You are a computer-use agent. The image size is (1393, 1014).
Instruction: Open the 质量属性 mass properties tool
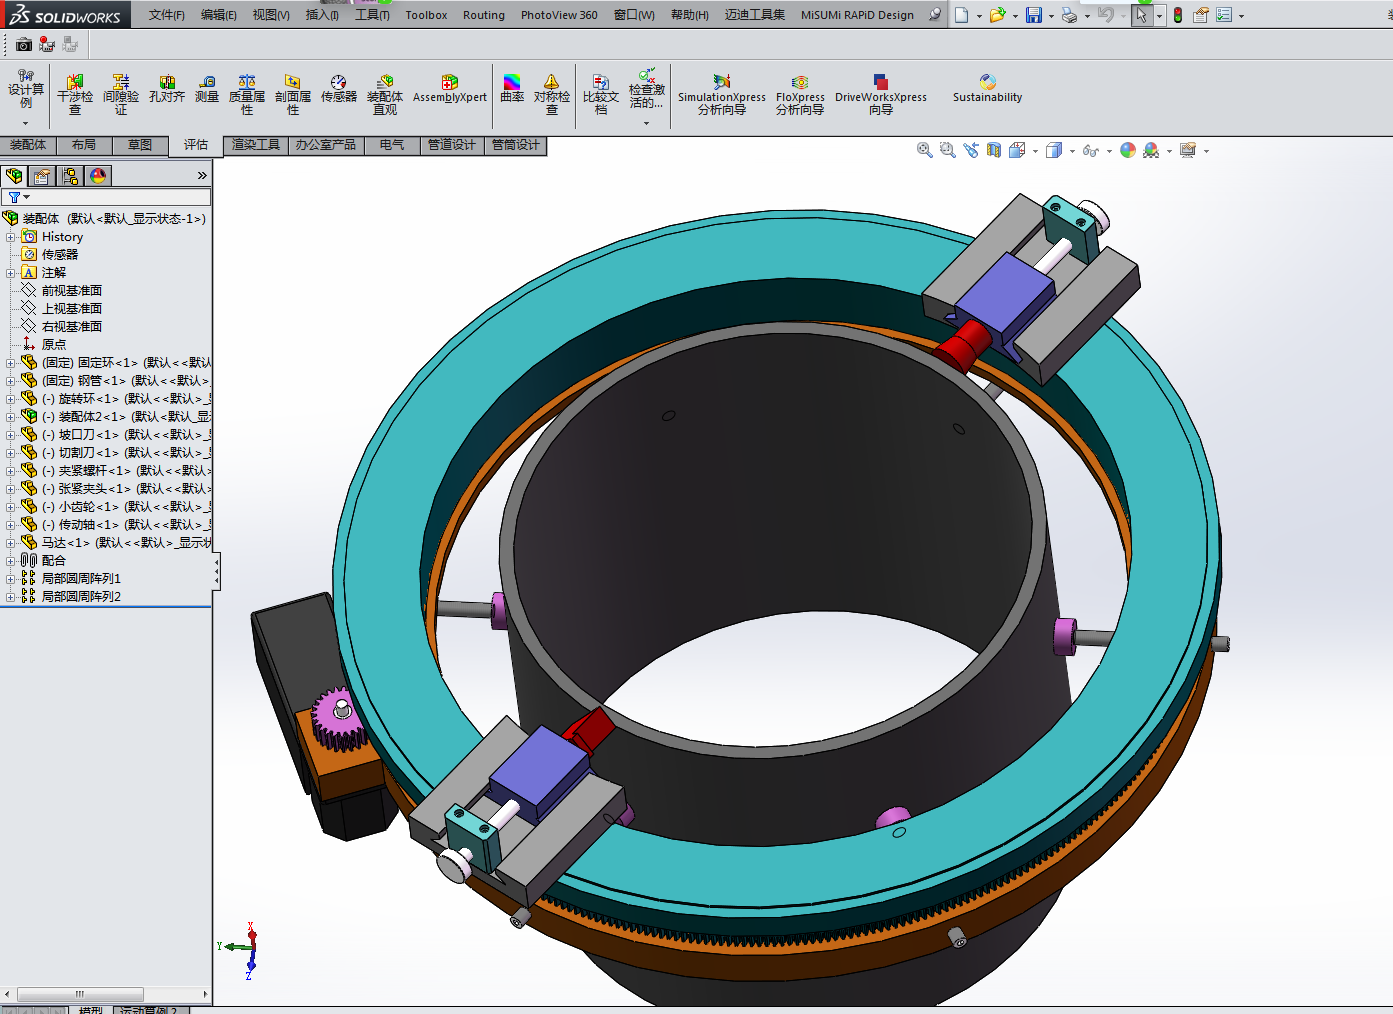247,90
